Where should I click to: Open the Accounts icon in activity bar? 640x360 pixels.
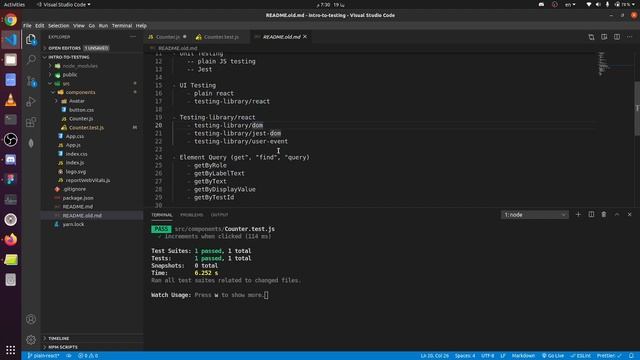(x=31, y=319)
